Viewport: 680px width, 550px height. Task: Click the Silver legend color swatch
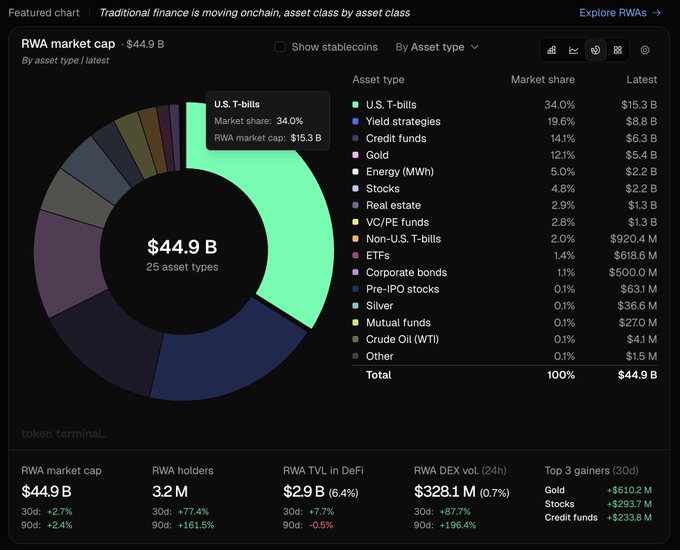[x=356, y=305]
